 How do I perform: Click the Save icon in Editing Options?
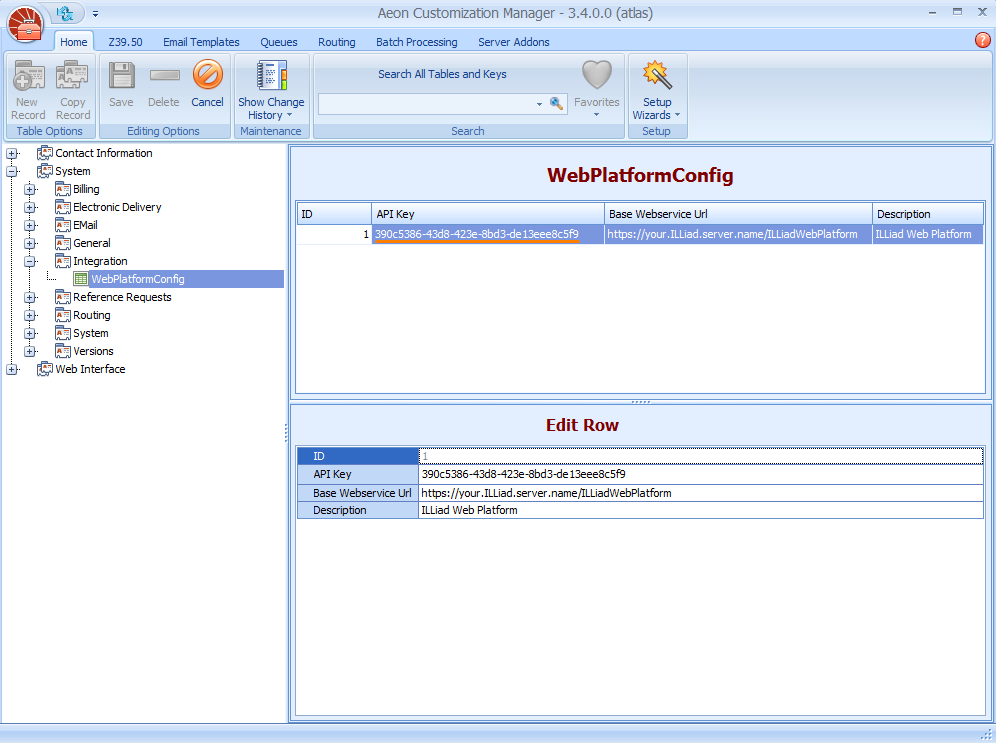point(121,78)
